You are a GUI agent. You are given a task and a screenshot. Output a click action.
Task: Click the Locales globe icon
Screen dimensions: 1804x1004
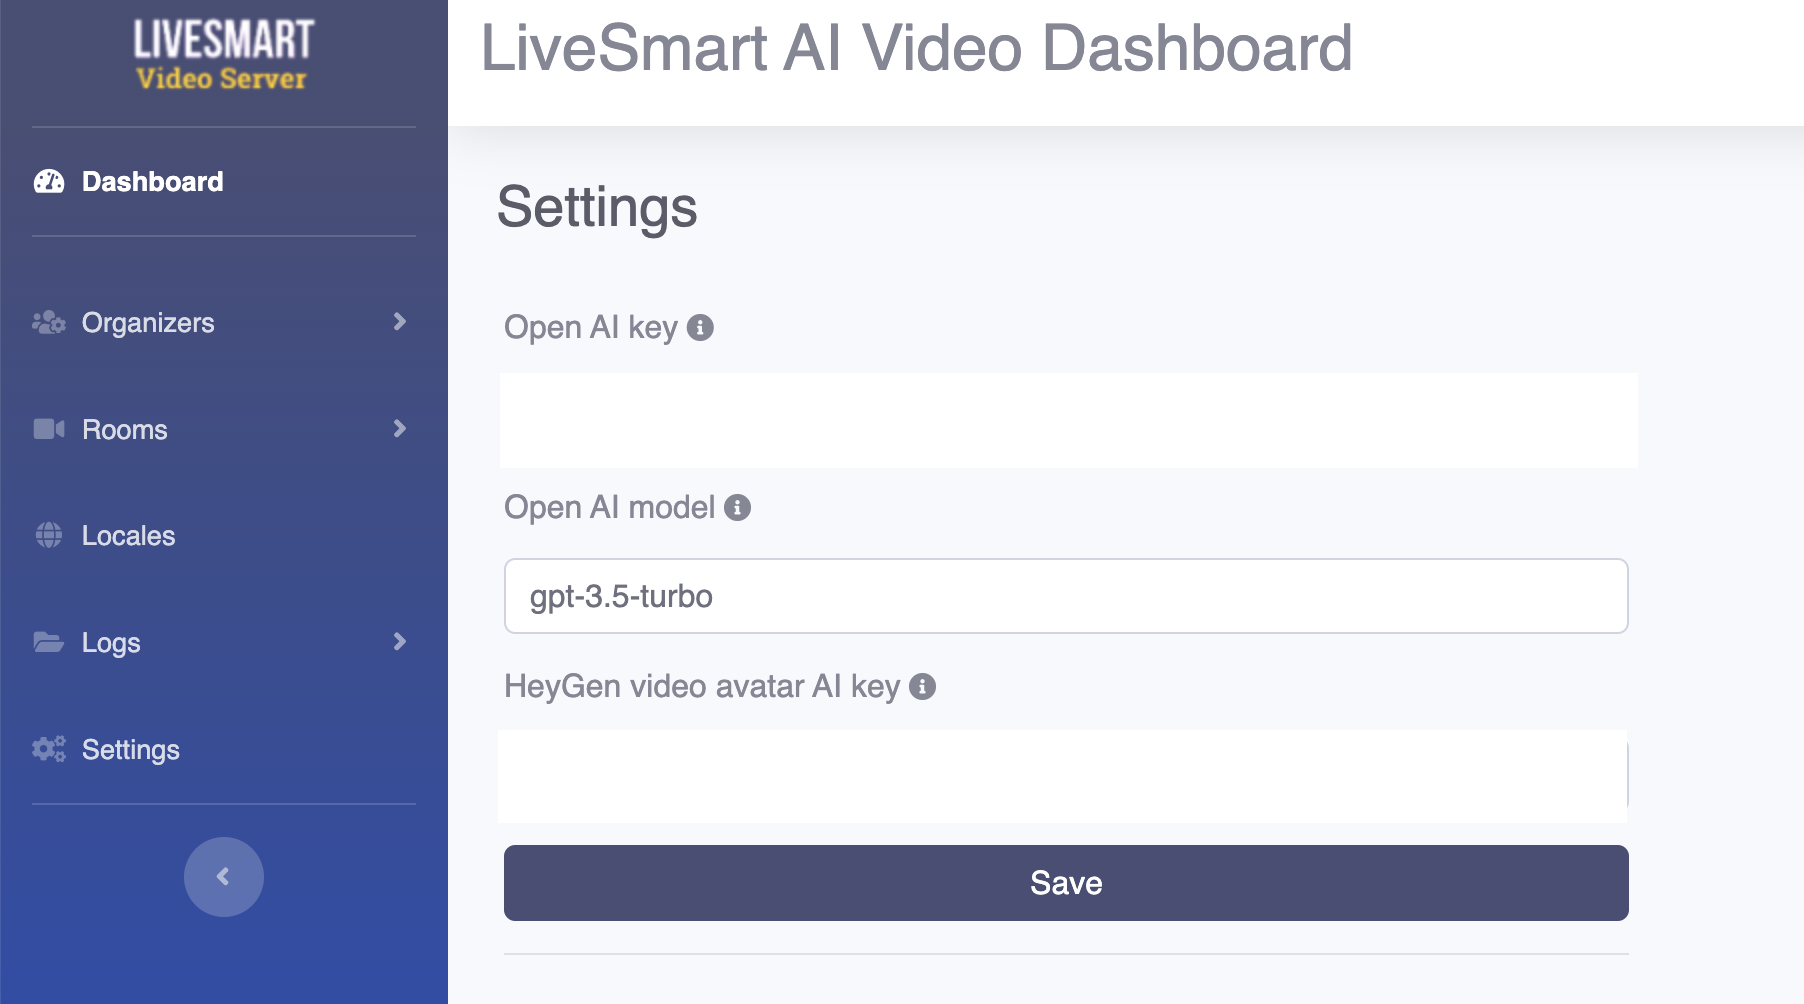point(49,535)
